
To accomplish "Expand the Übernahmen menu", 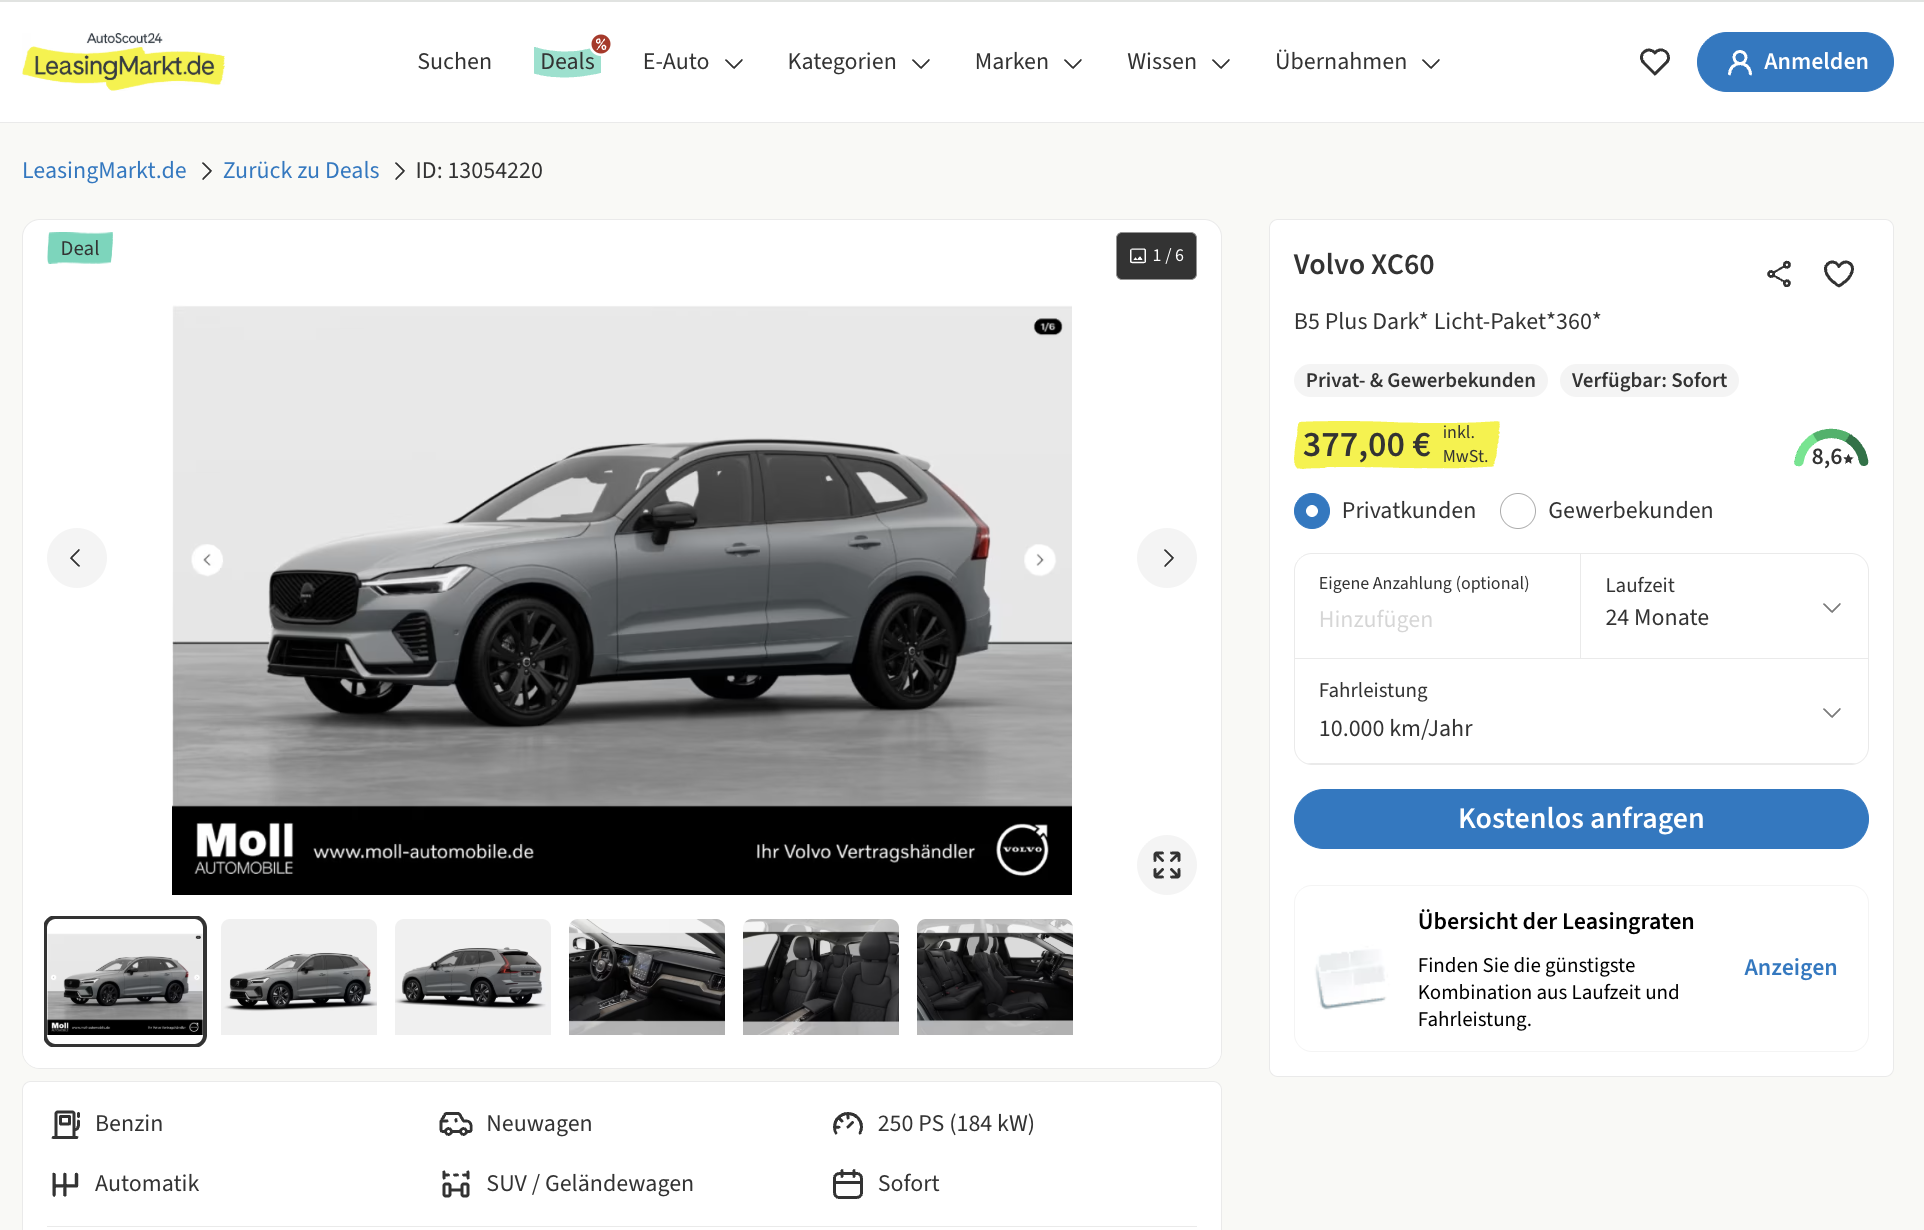I will [1358, 62].
